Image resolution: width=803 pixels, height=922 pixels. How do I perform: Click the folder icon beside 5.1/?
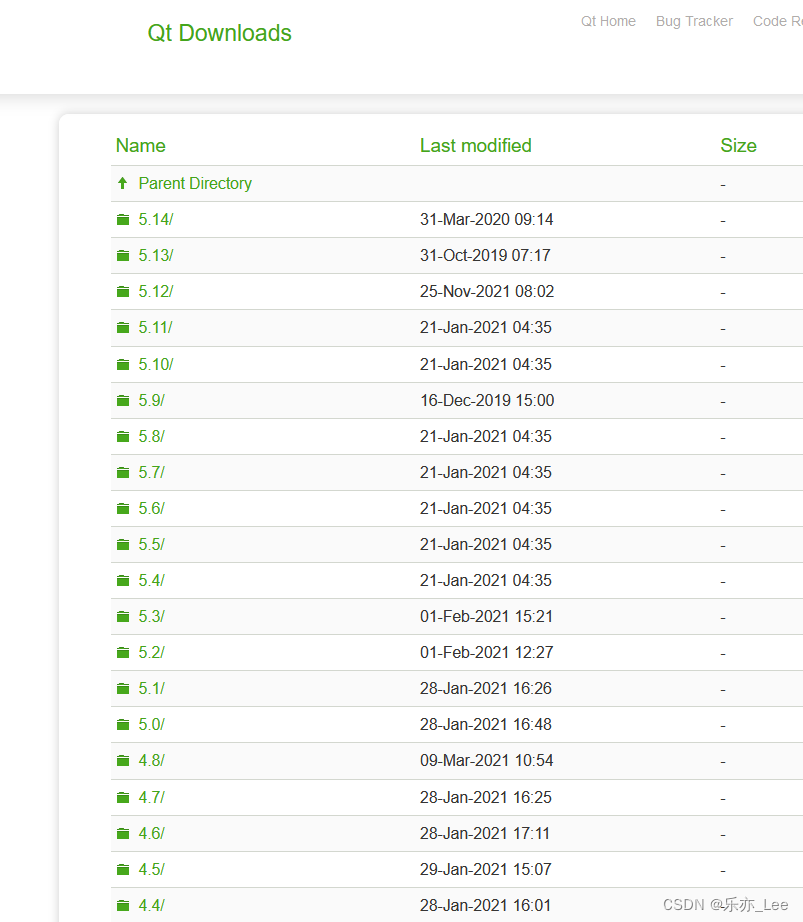(x=123, y=688)
